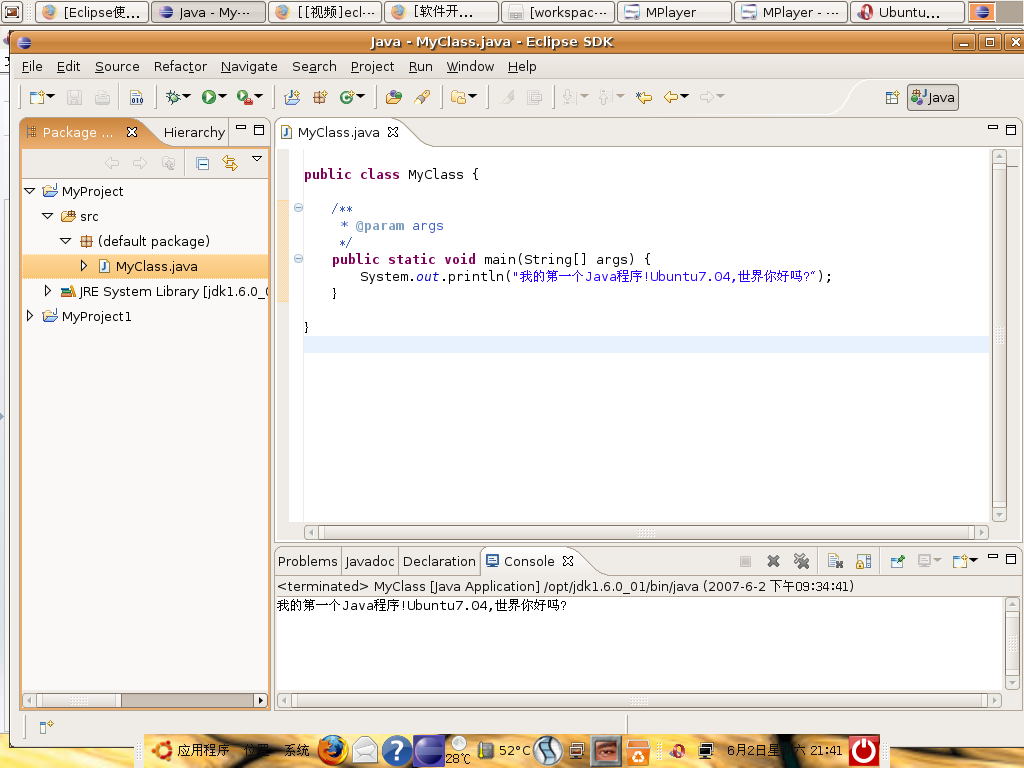Open the Package Explorer view menu triangle
The image size is (1024, 768).
coord(257,159)
